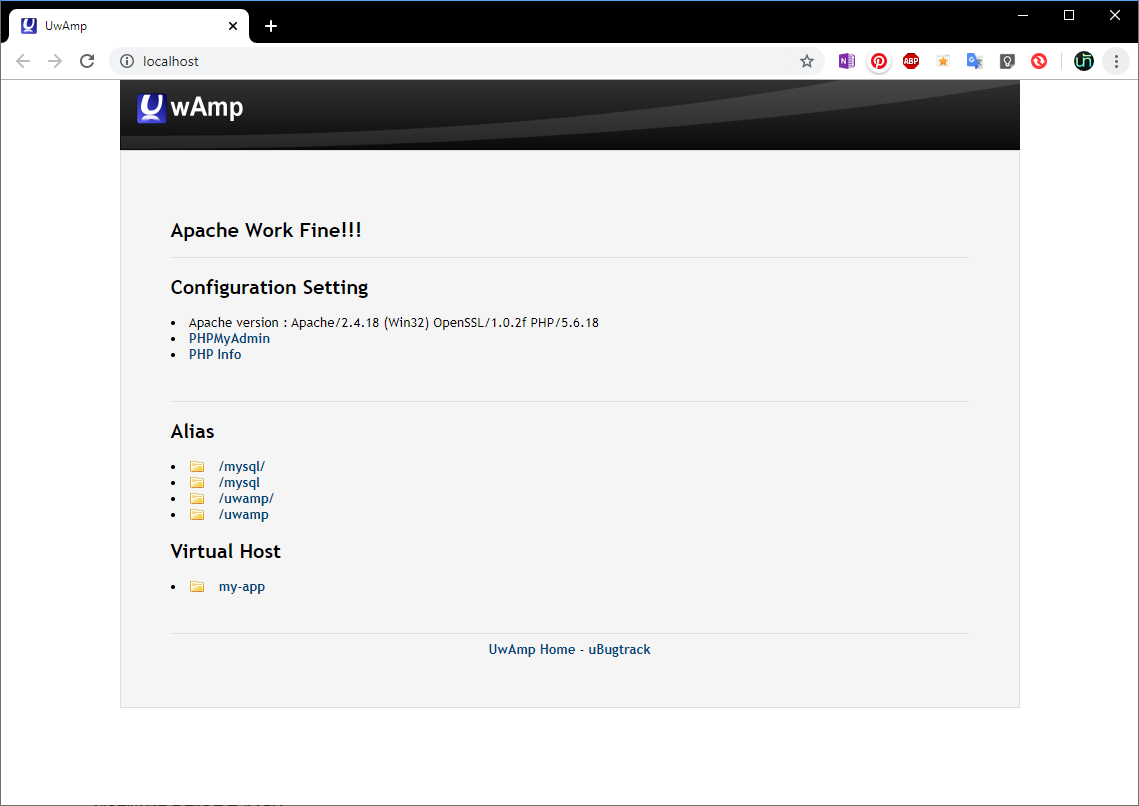
Task: Open the /mysql/ alias link
Action: click(242, 466)
